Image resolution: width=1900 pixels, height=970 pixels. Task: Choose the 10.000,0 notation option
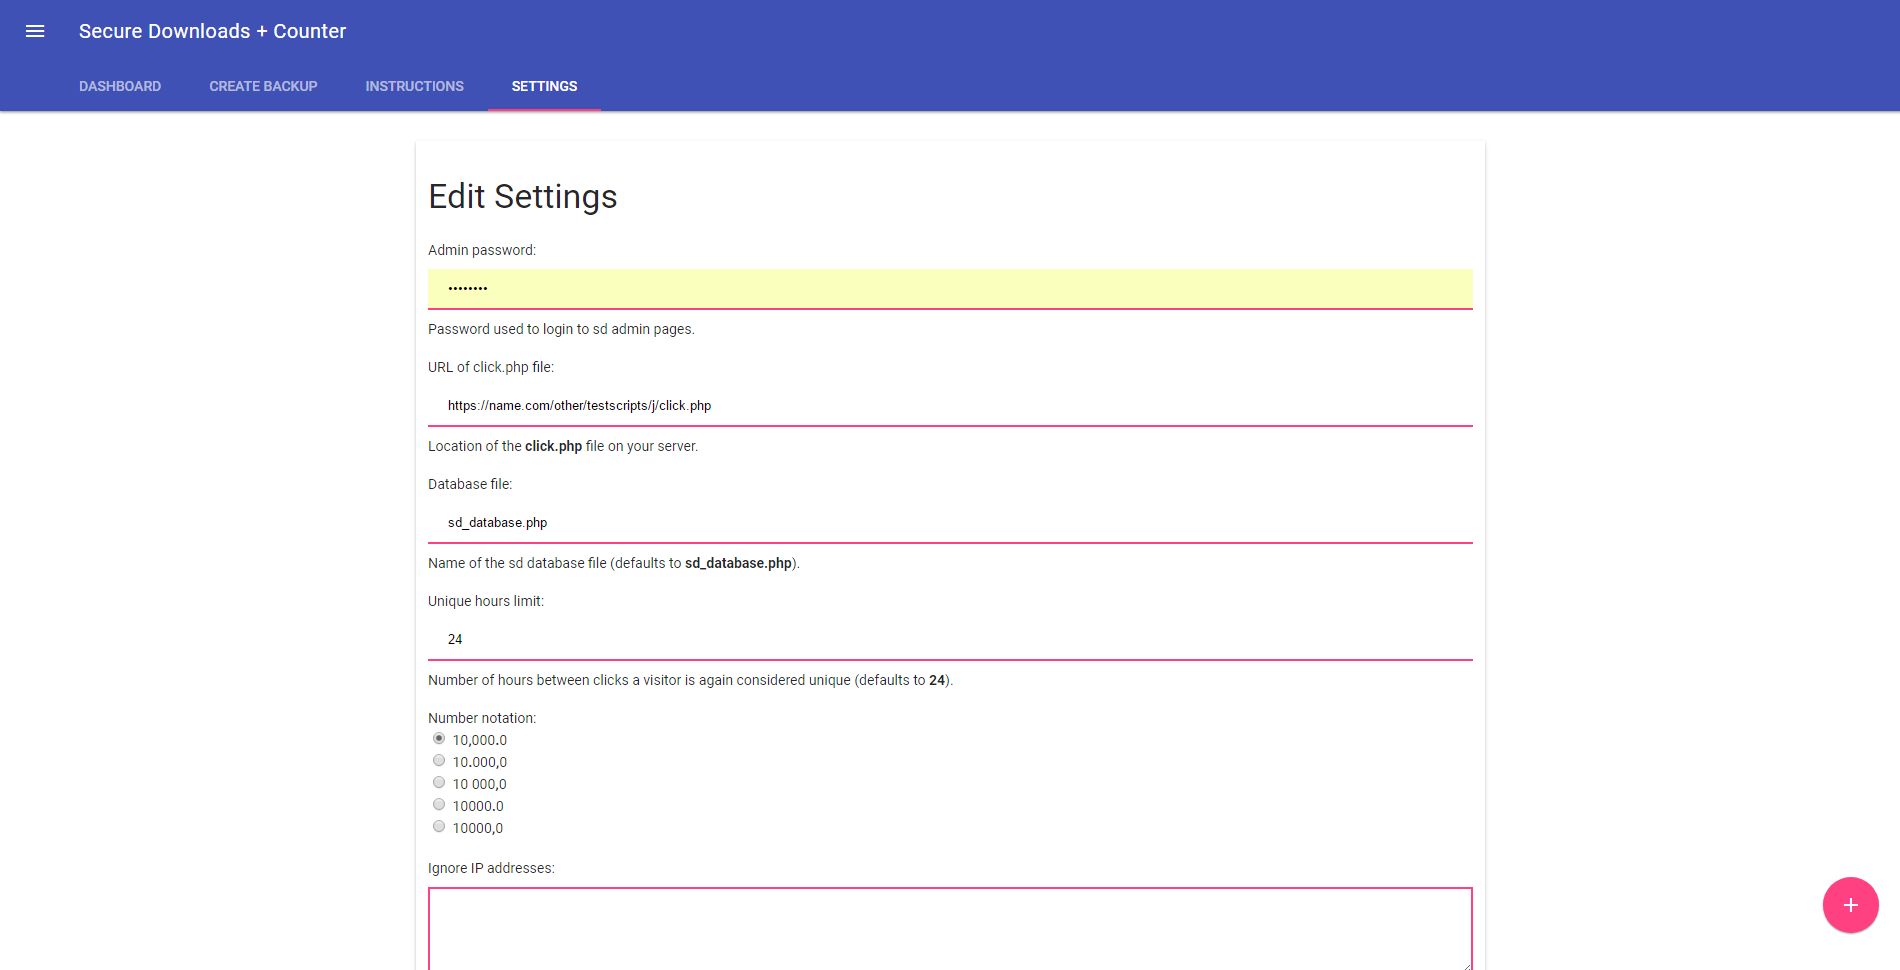point(439,761)
